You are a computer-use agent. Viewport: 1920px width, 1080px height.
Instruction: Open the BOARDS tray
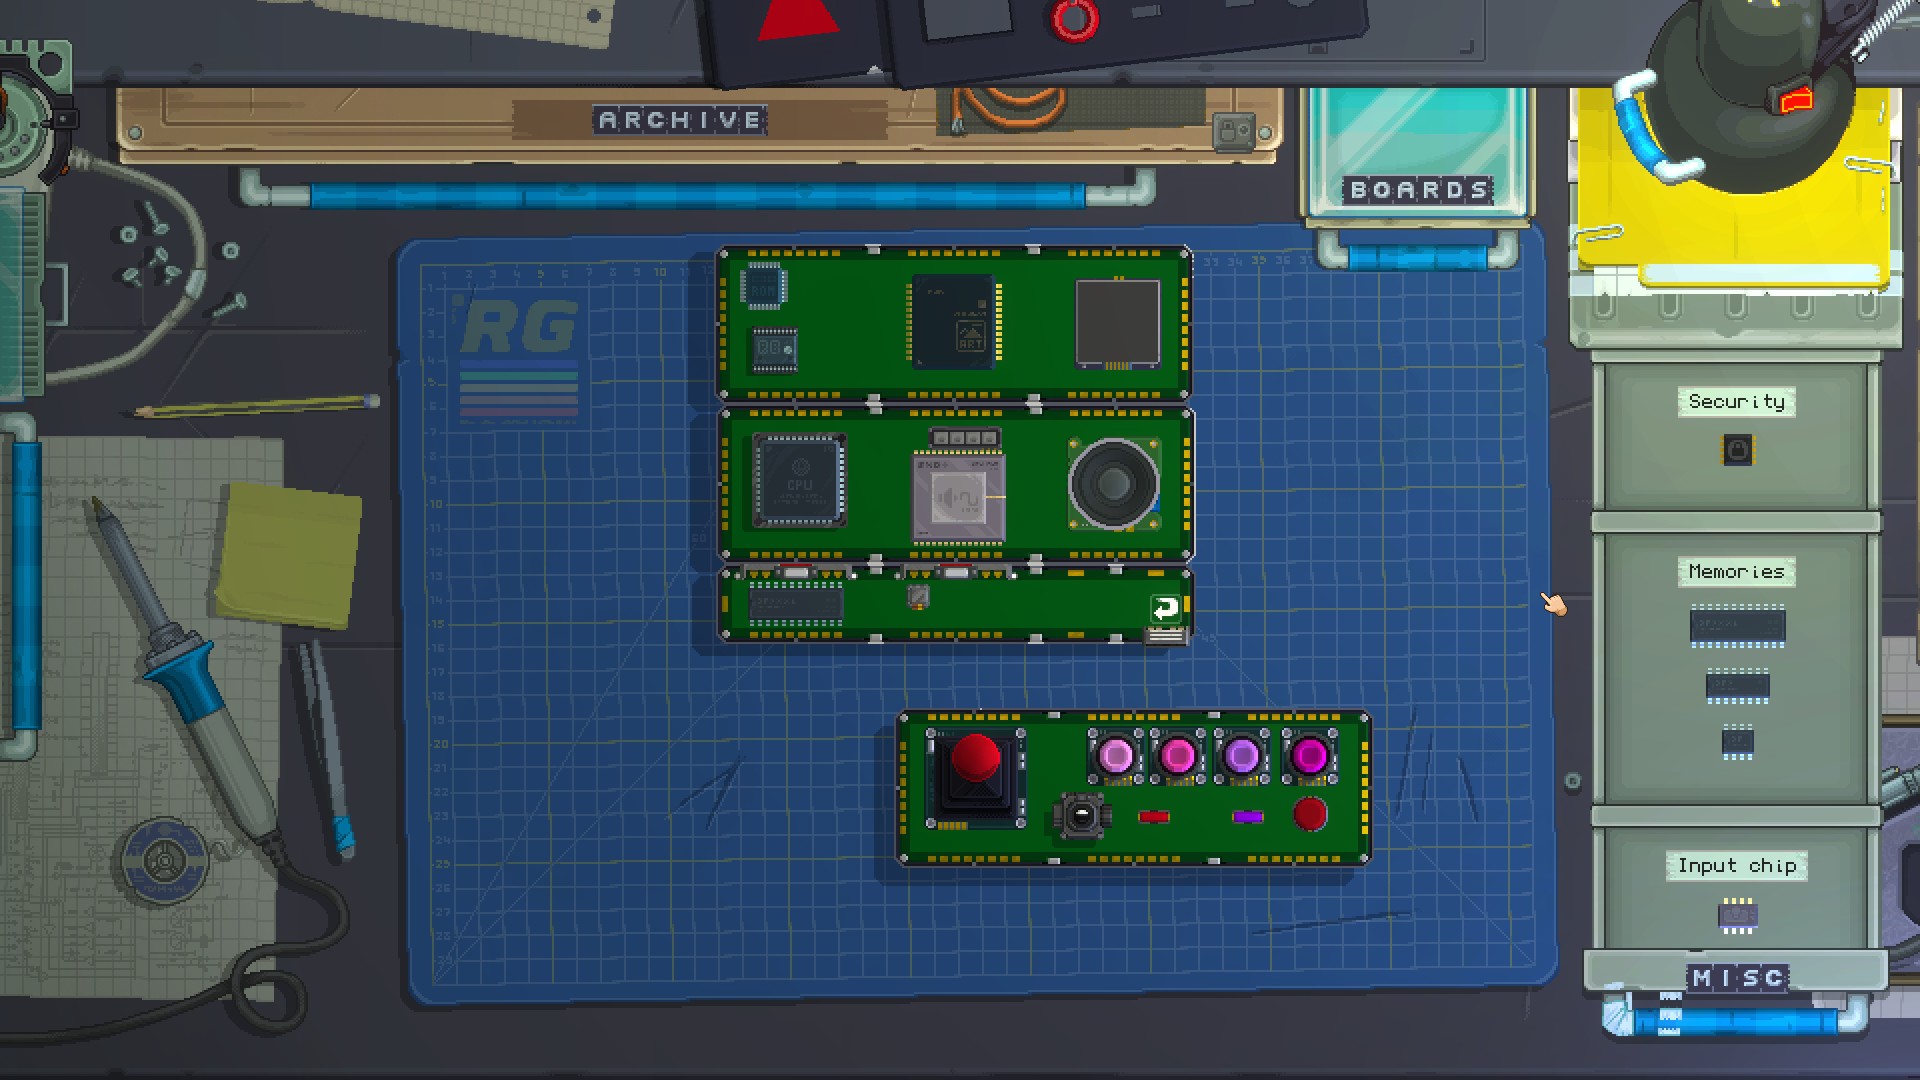(1417, 190)
